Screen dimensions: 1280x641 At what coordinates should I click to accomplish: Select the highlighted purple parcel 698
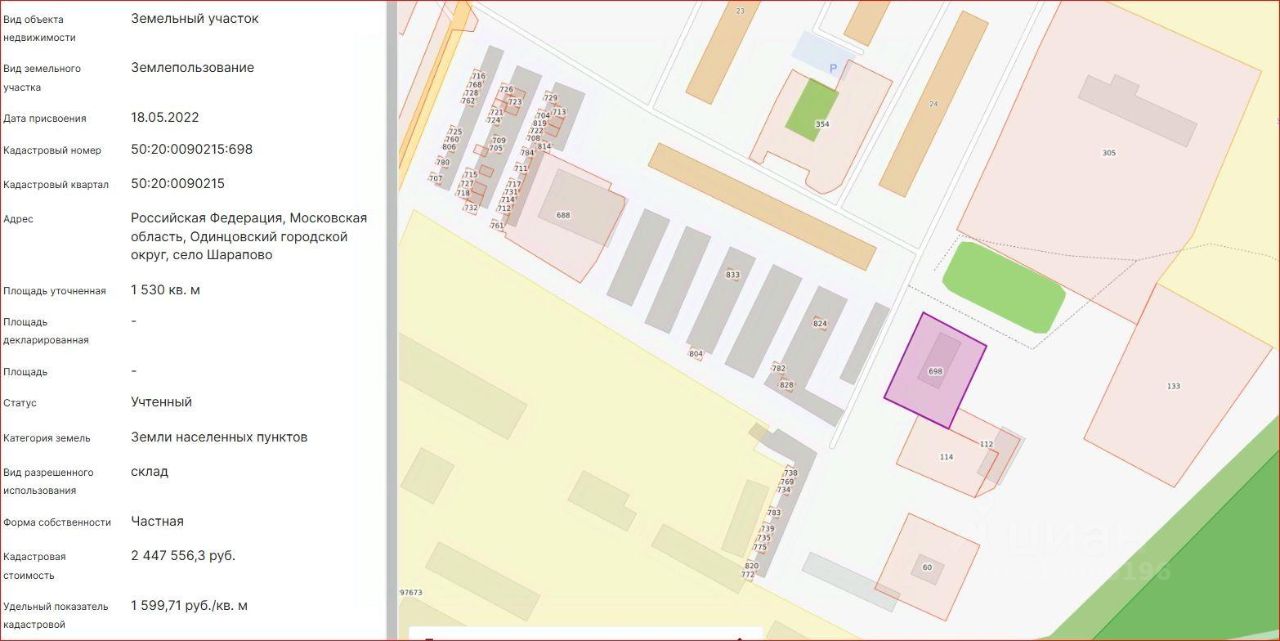[934, 371]
